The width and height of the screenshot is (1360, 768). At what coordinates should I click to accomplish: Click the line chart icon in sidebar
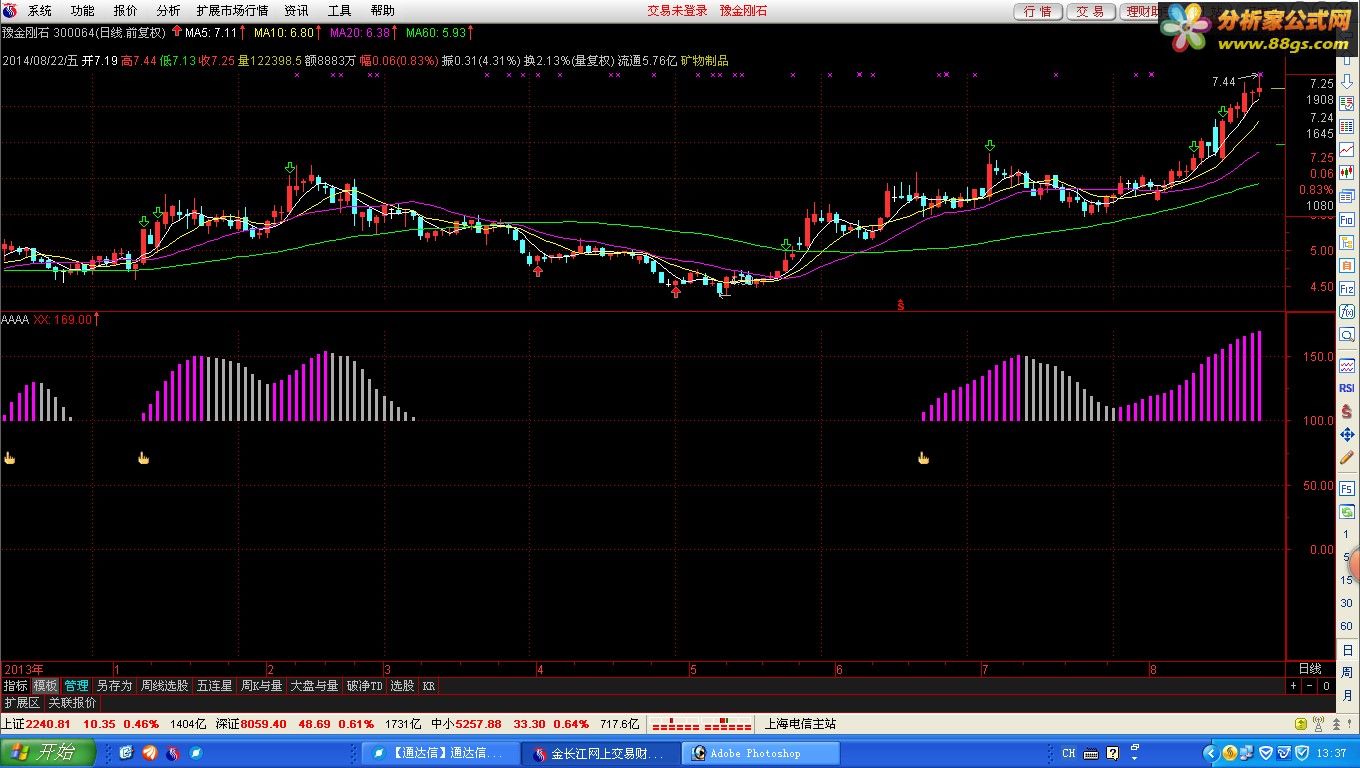pyautogui.click(x=1347, y=149)
